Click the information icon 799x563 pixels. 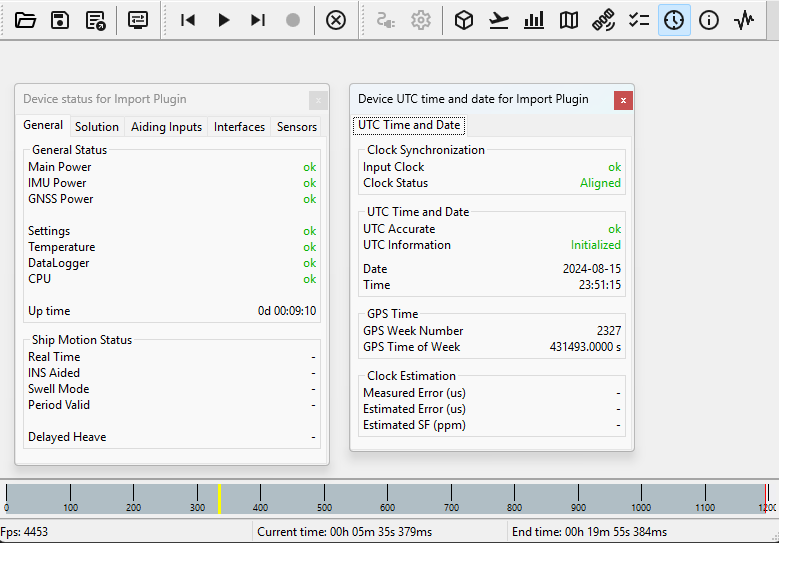(709, 20)
